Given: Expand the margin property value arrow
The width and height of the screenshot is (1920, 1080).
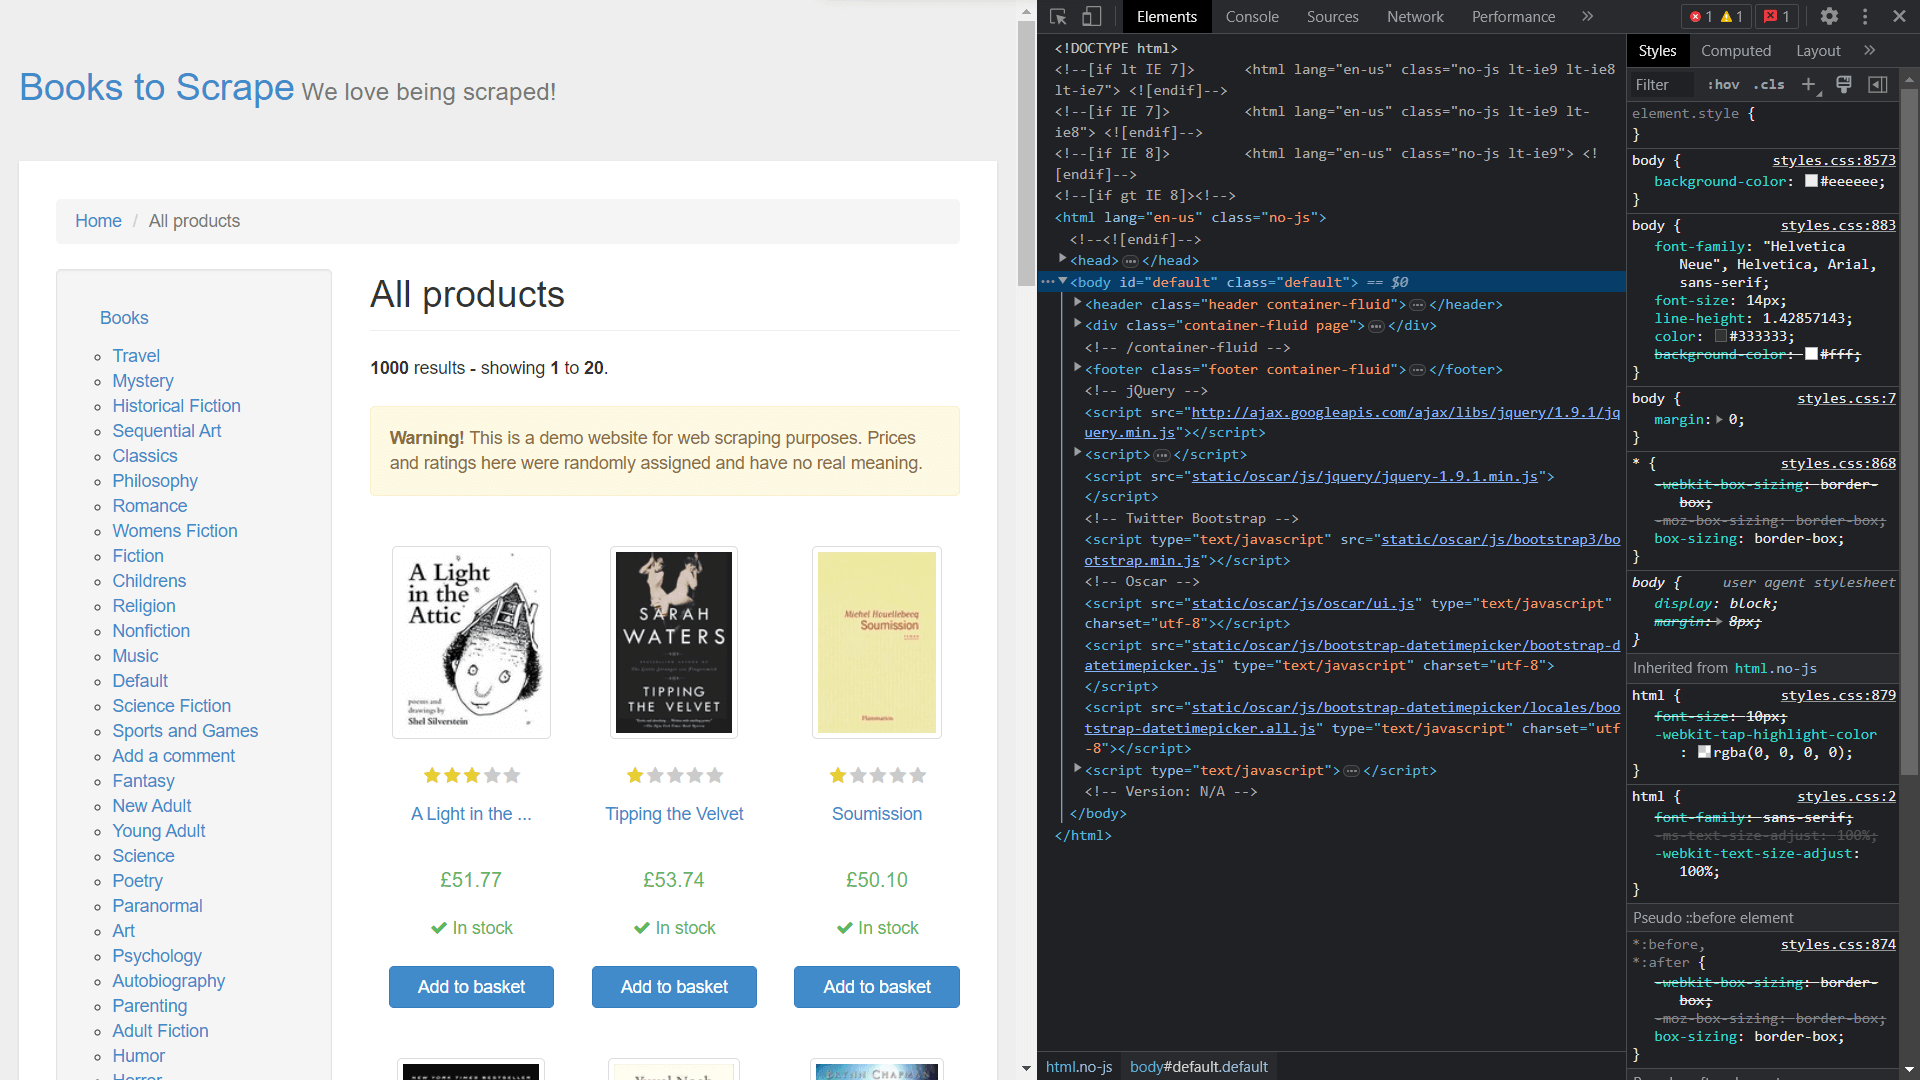Looking at the screenshot, I should point(1717,420).
